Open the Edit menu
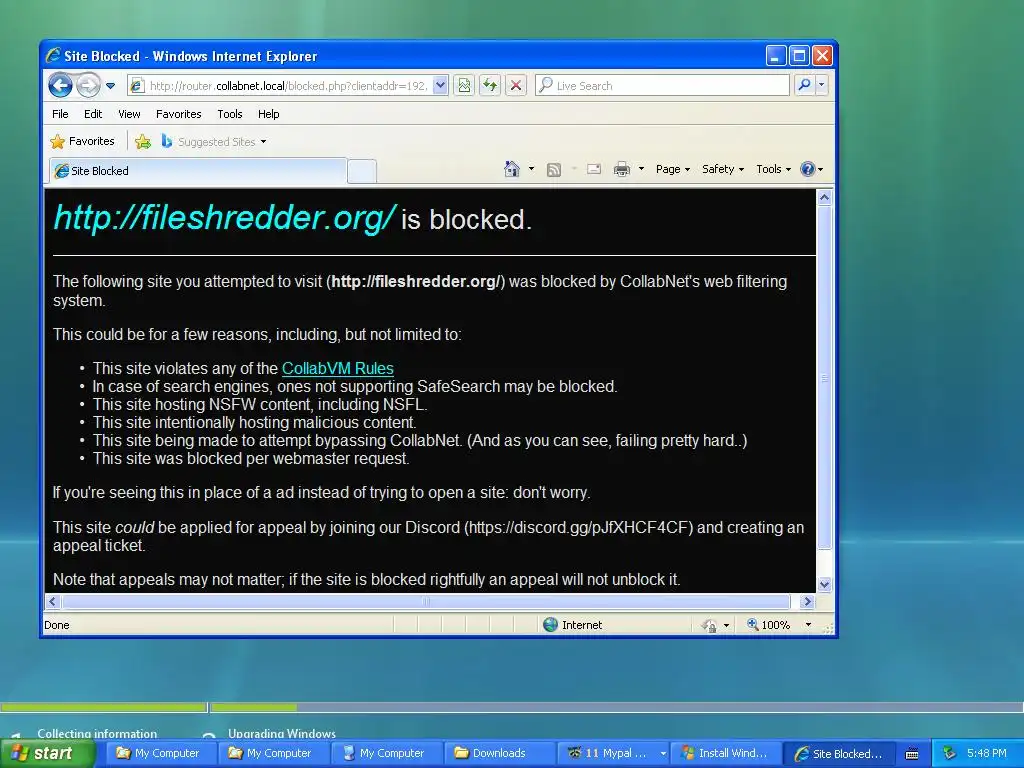The height and width of the screenshot is (768, 1024). (x=93, y=114)
